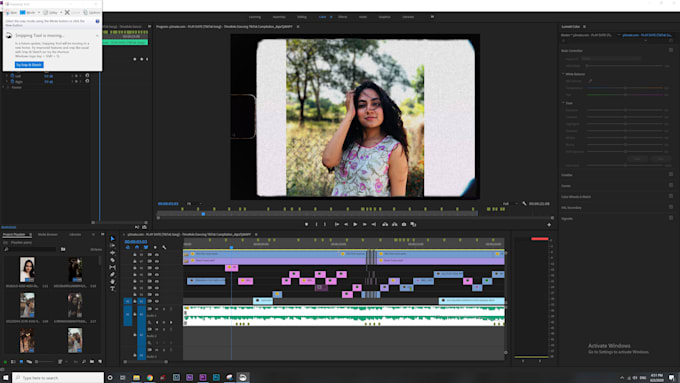Switch to Effects workspace

(x=343, y=17)
